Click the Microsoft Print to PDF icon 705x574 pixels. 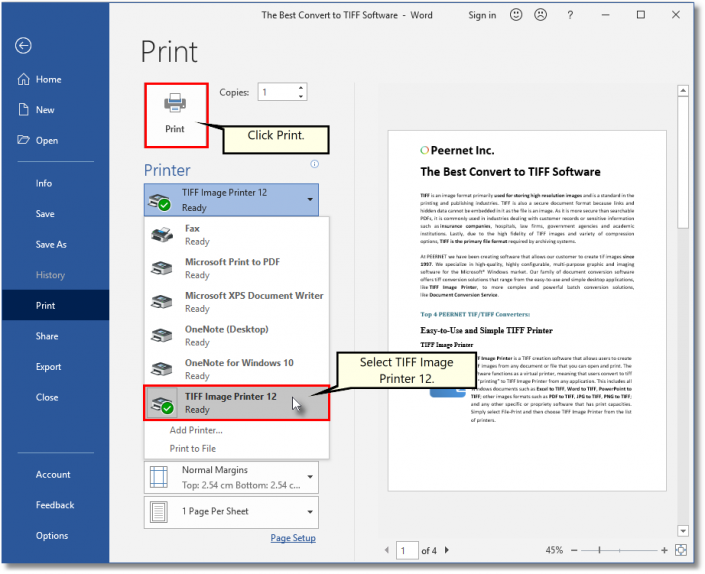[162, 268]
